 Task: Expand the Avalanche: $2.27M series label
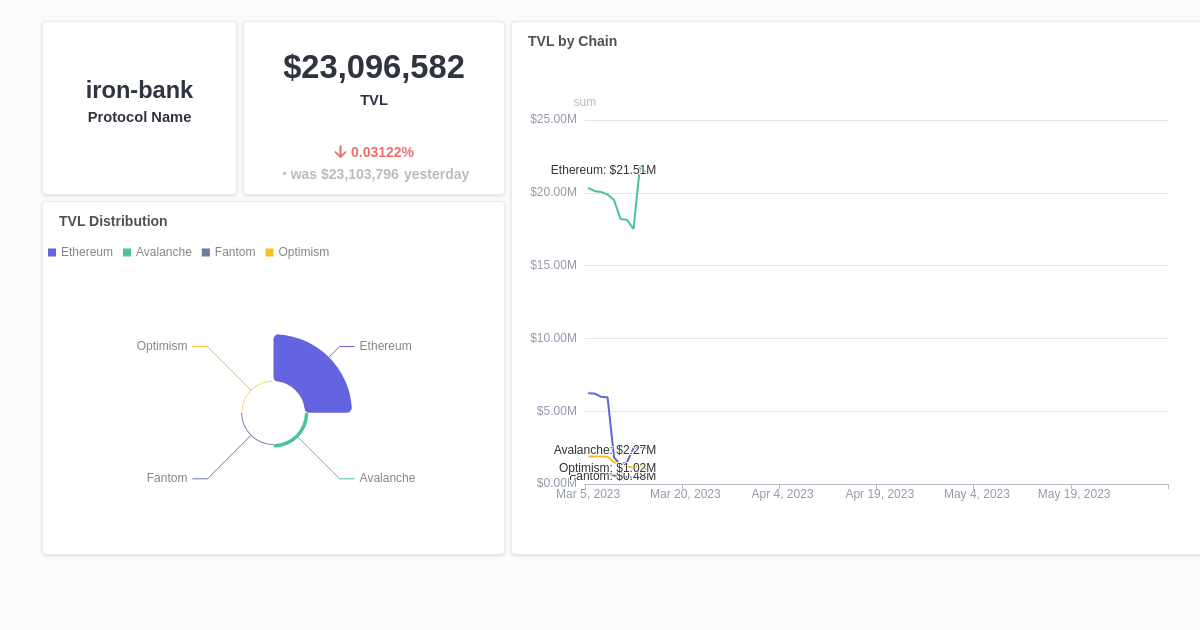click(x=603, y=450)
